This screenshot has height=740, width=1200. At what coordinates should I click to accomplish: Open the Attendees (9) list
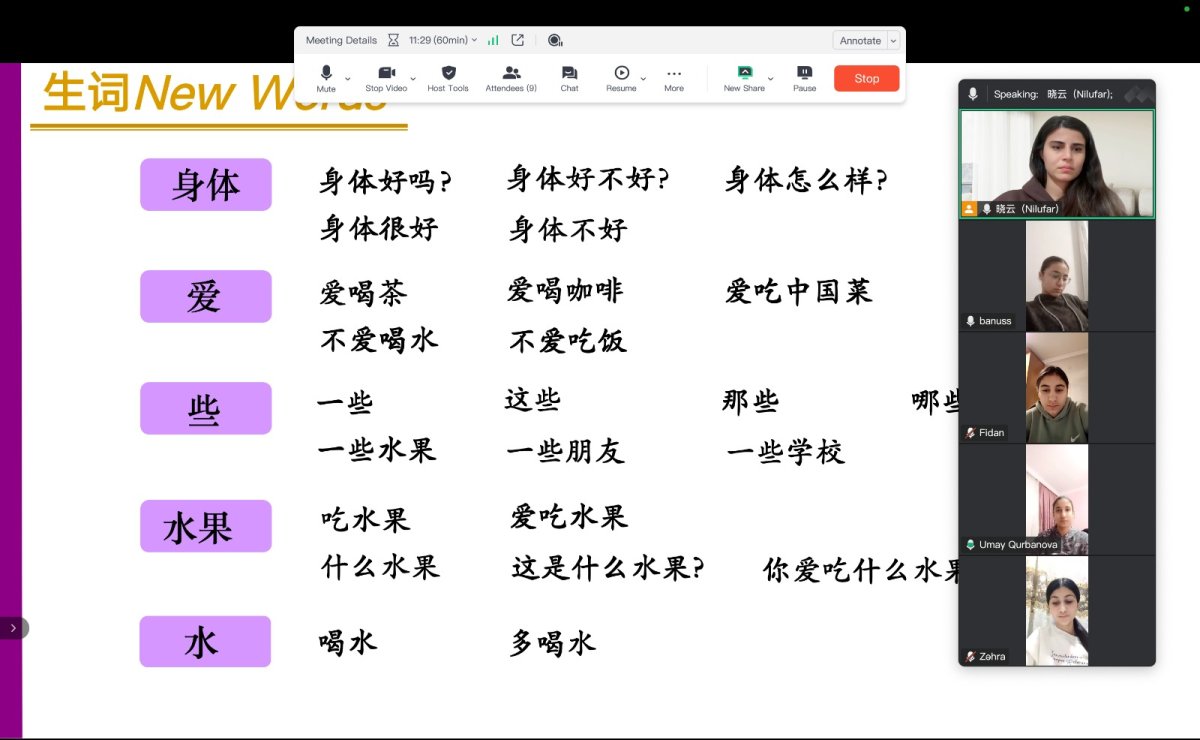point(511,78)
